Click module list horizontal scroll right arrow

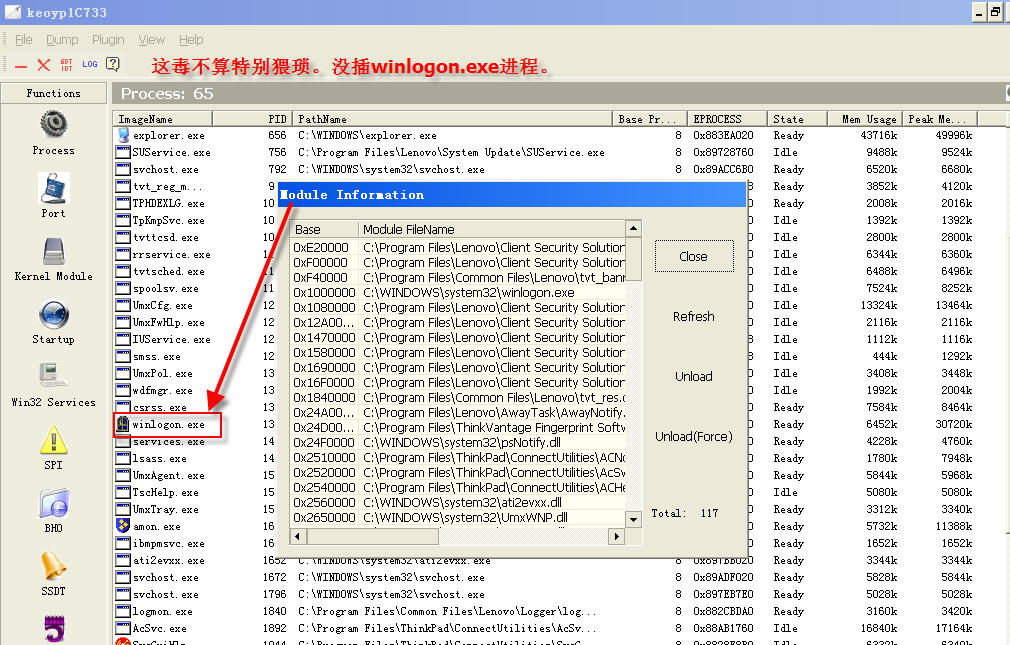tap(616, 536)
